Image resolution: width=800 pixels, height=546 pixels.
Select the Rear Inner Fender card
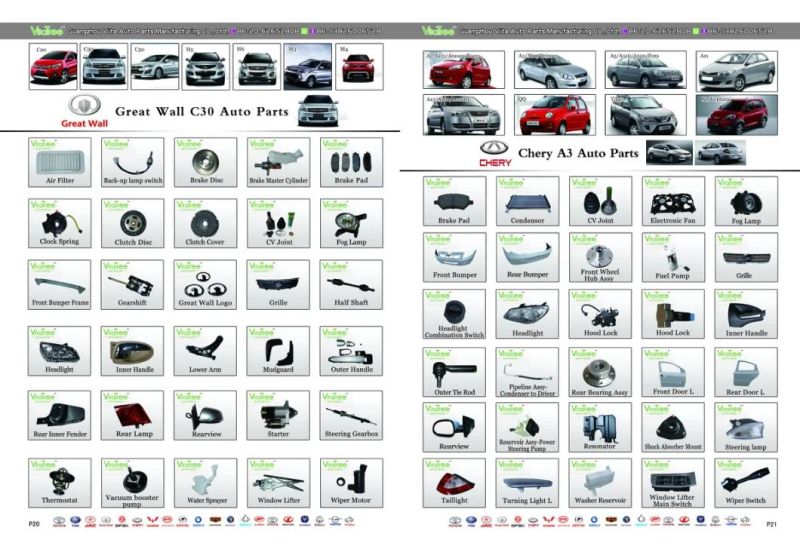[60, 415]
